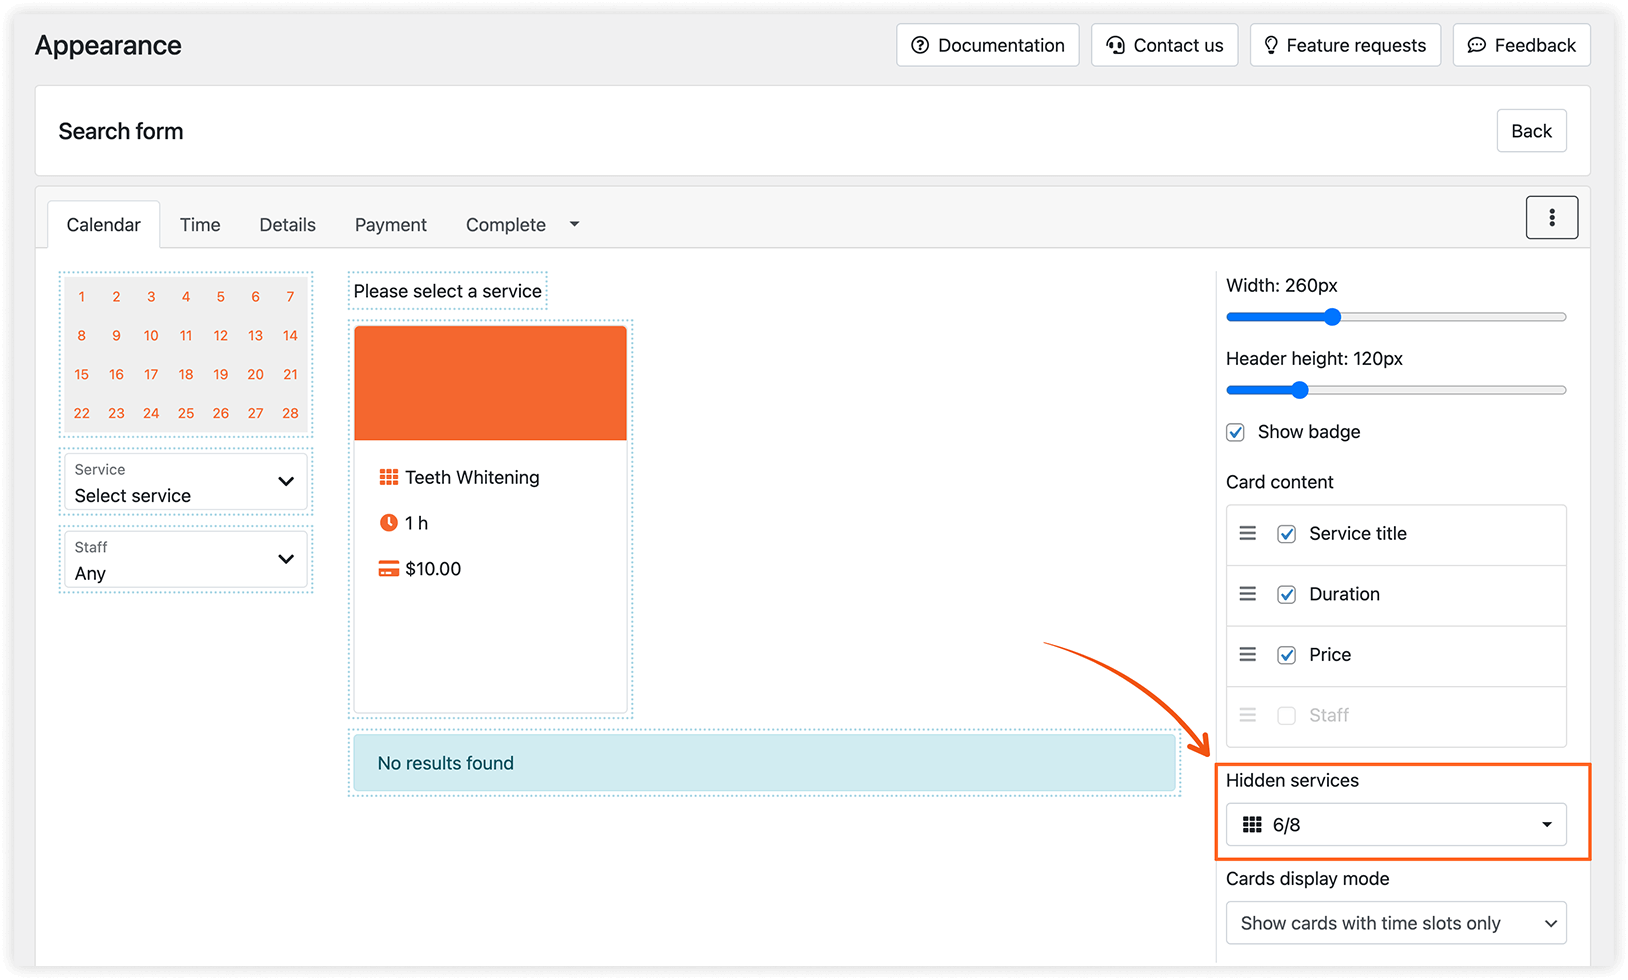Click the drag handle next to Price

click(x=1247, y=654)
